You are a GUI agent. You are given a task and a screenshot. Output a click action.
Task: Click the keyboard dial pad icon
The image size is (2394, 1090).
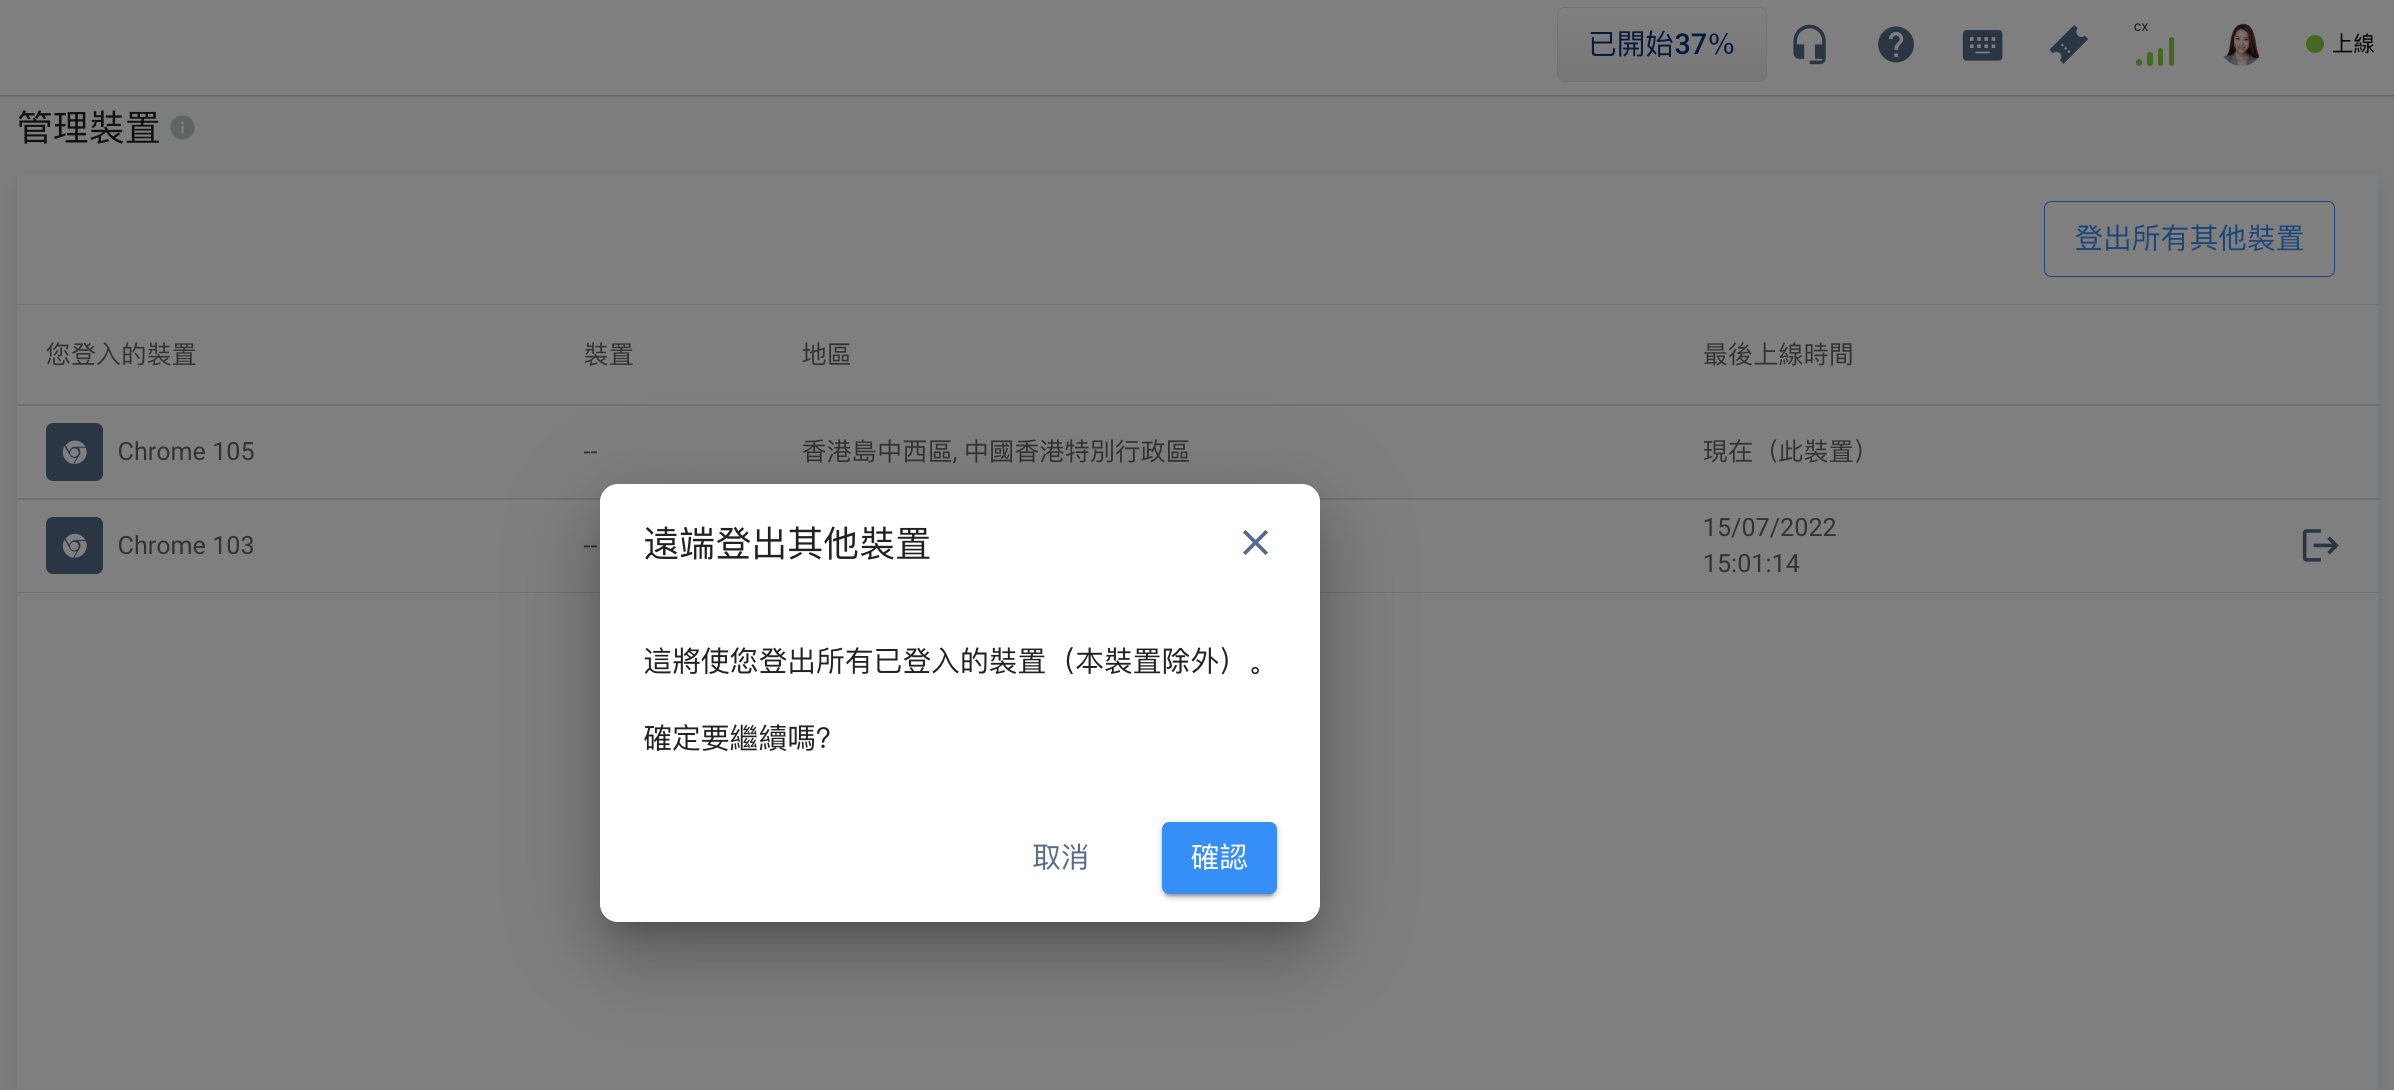tap(1981, 45)
